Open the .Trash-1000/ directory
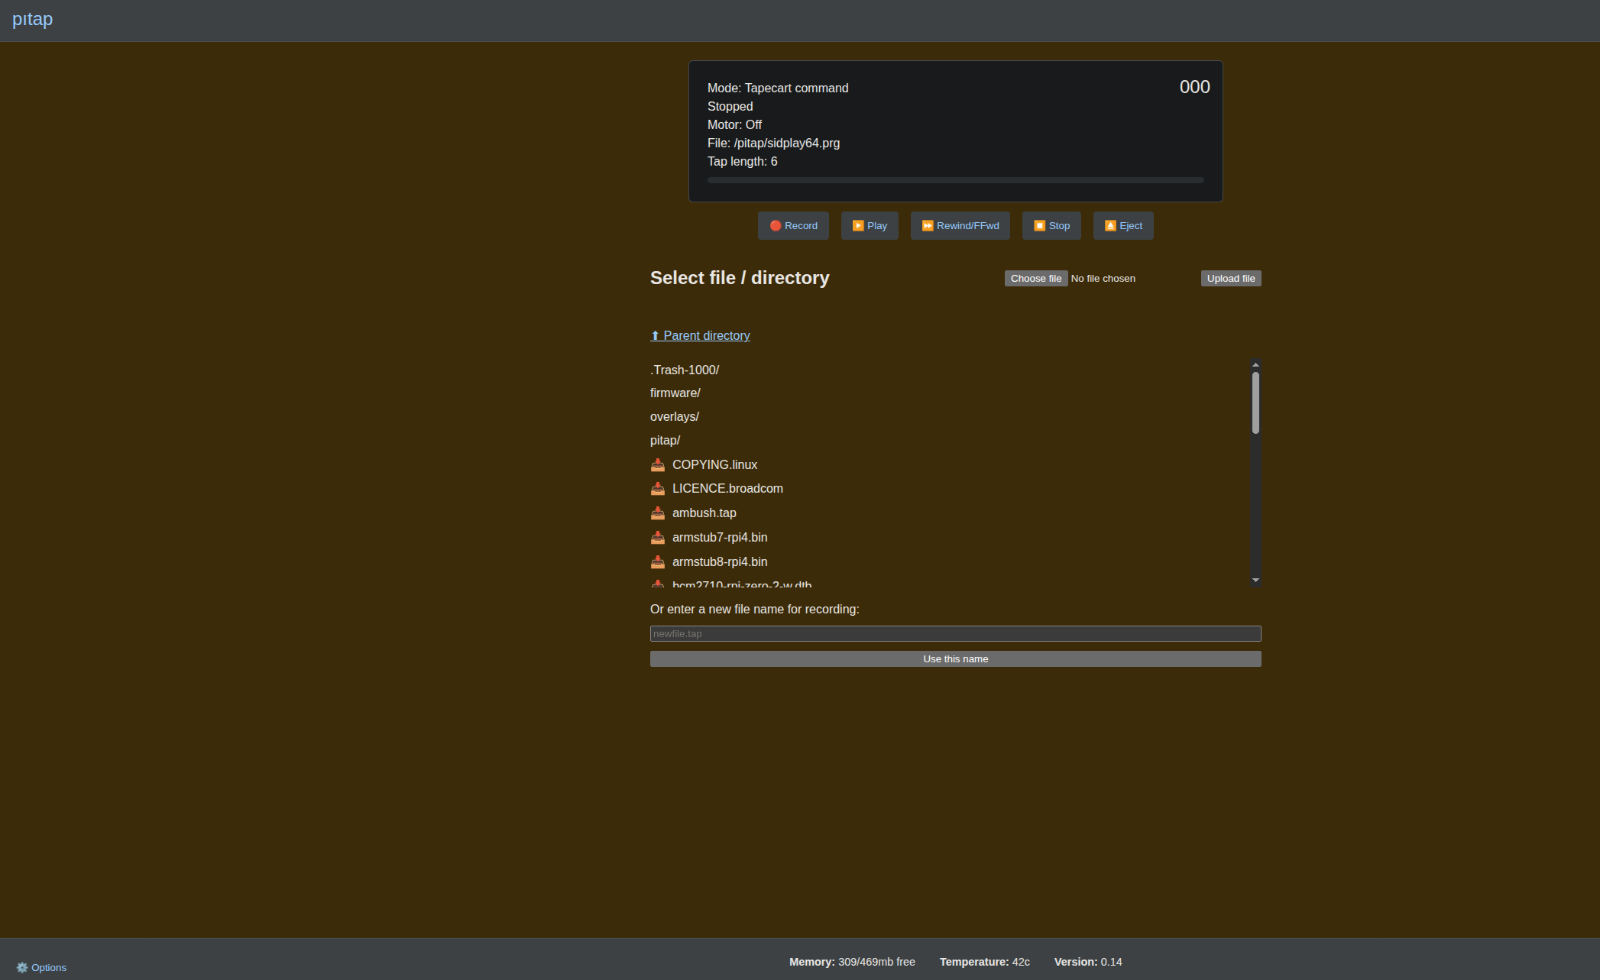Screen dimensions: 1600x980 pos(685,370)
